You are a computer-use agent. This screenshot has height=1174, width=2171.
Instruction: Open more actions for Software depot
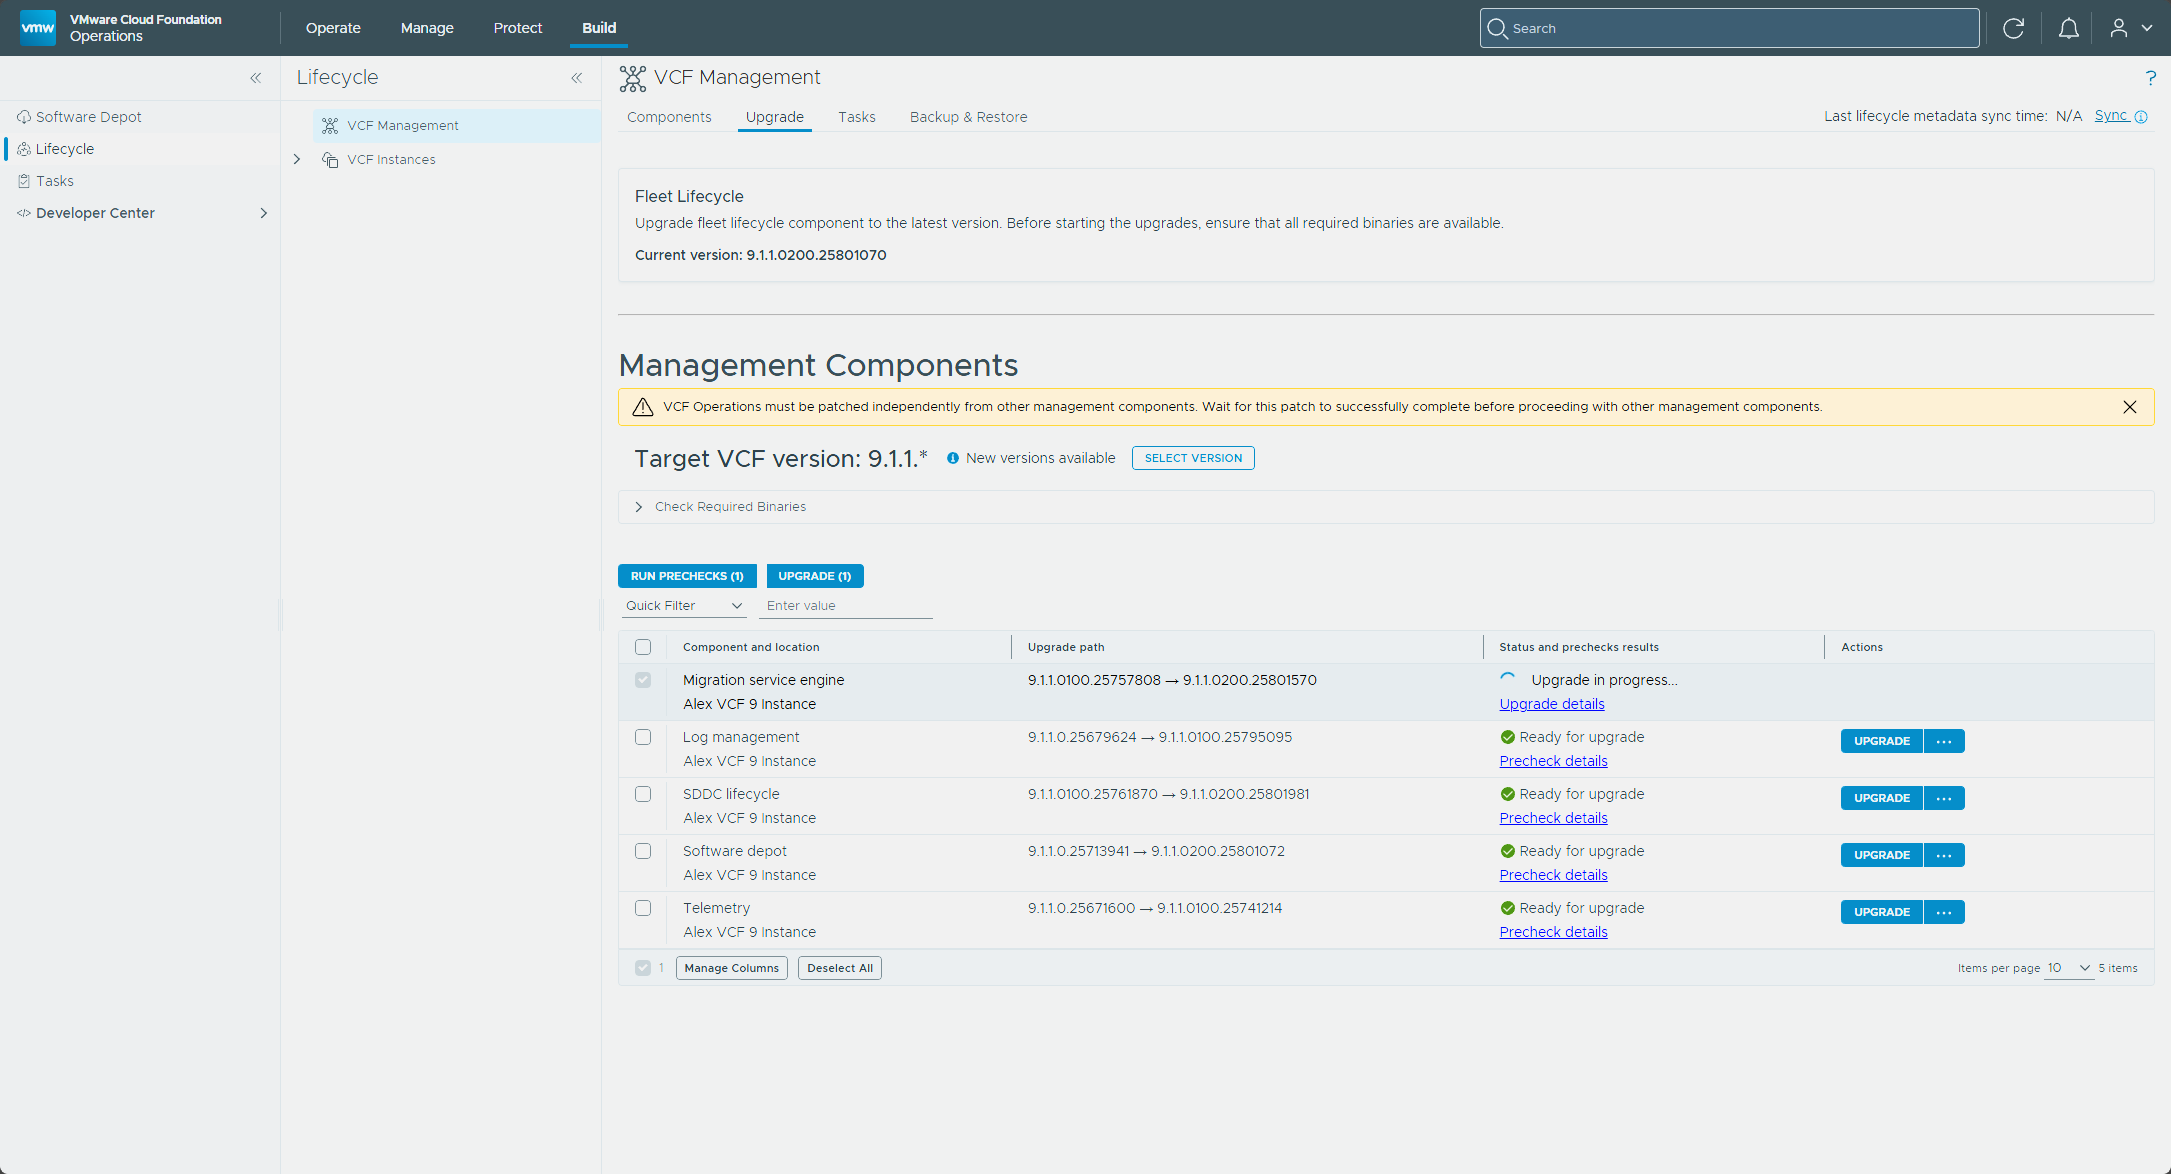(x=1944, y=855)
